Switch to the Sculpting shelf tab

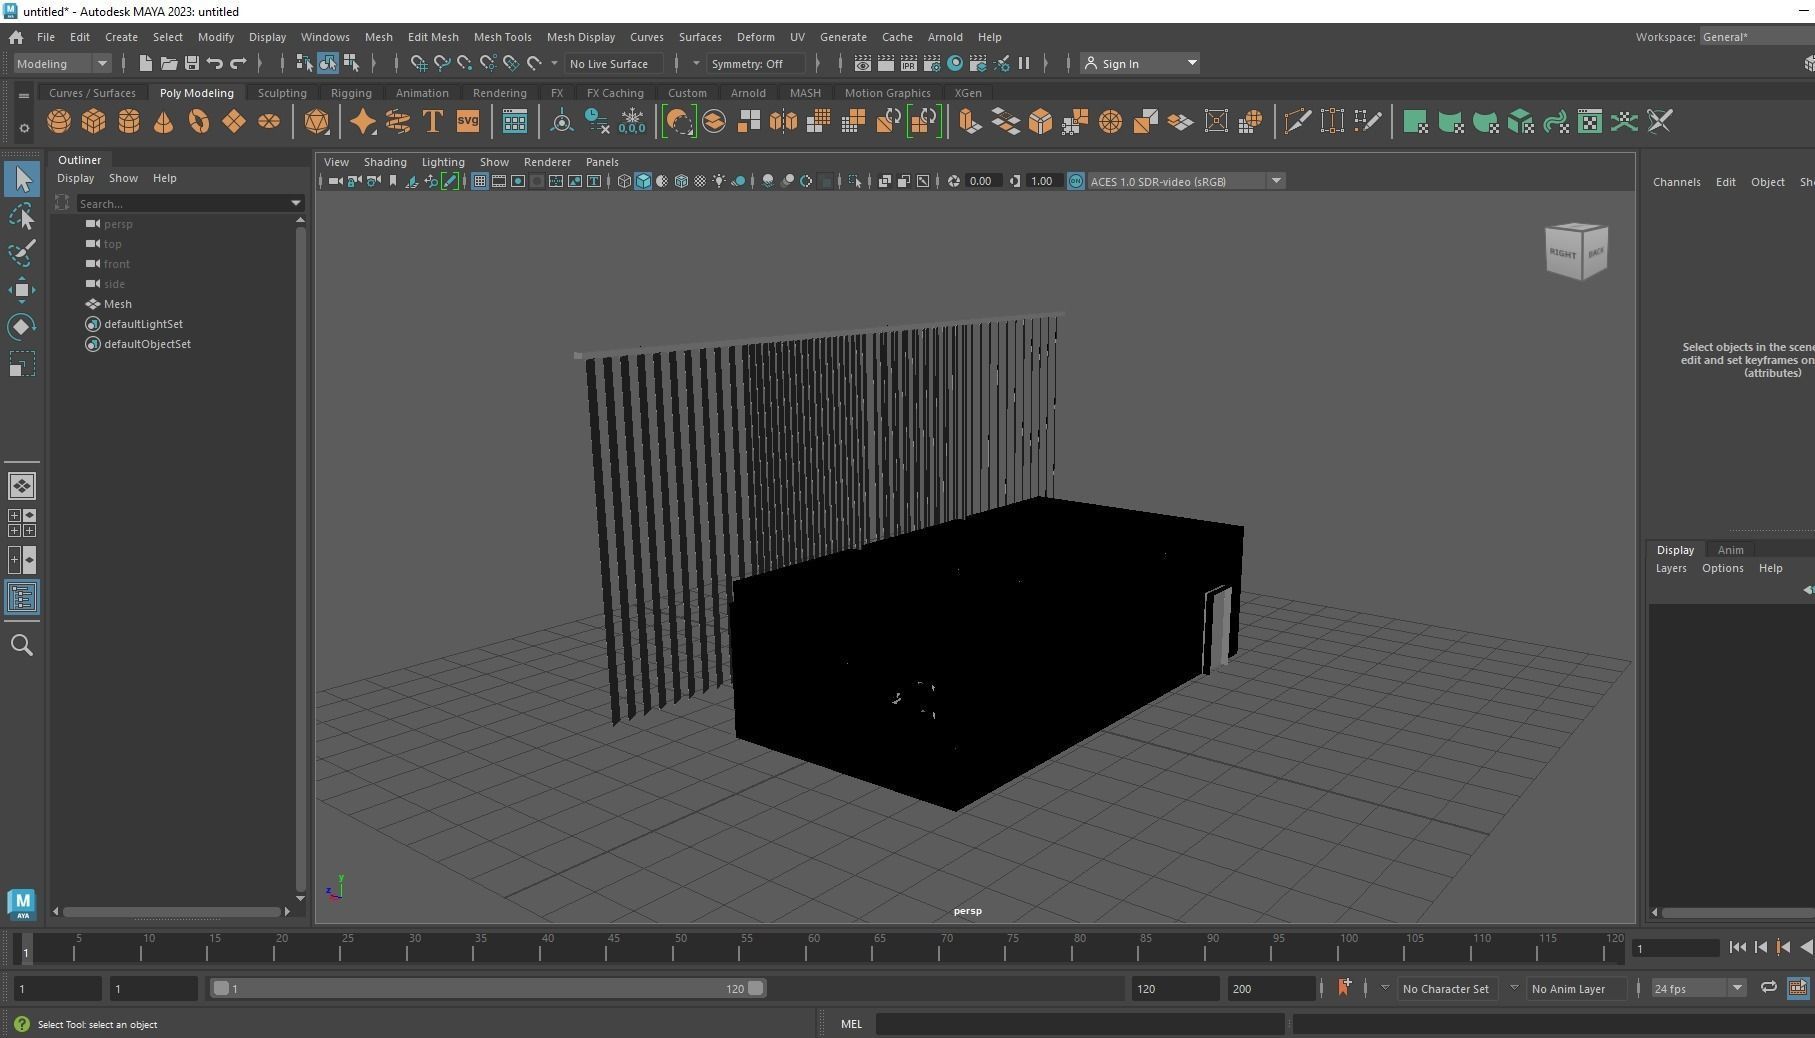tap(282, 92)
